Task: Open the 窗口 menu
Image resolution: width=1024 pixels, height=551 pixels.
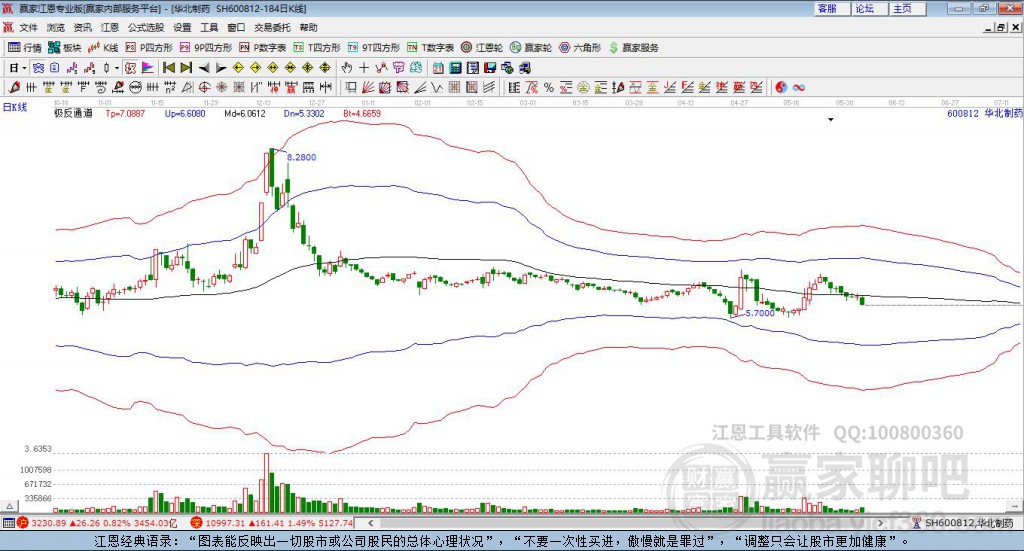Action: point(236,27)
